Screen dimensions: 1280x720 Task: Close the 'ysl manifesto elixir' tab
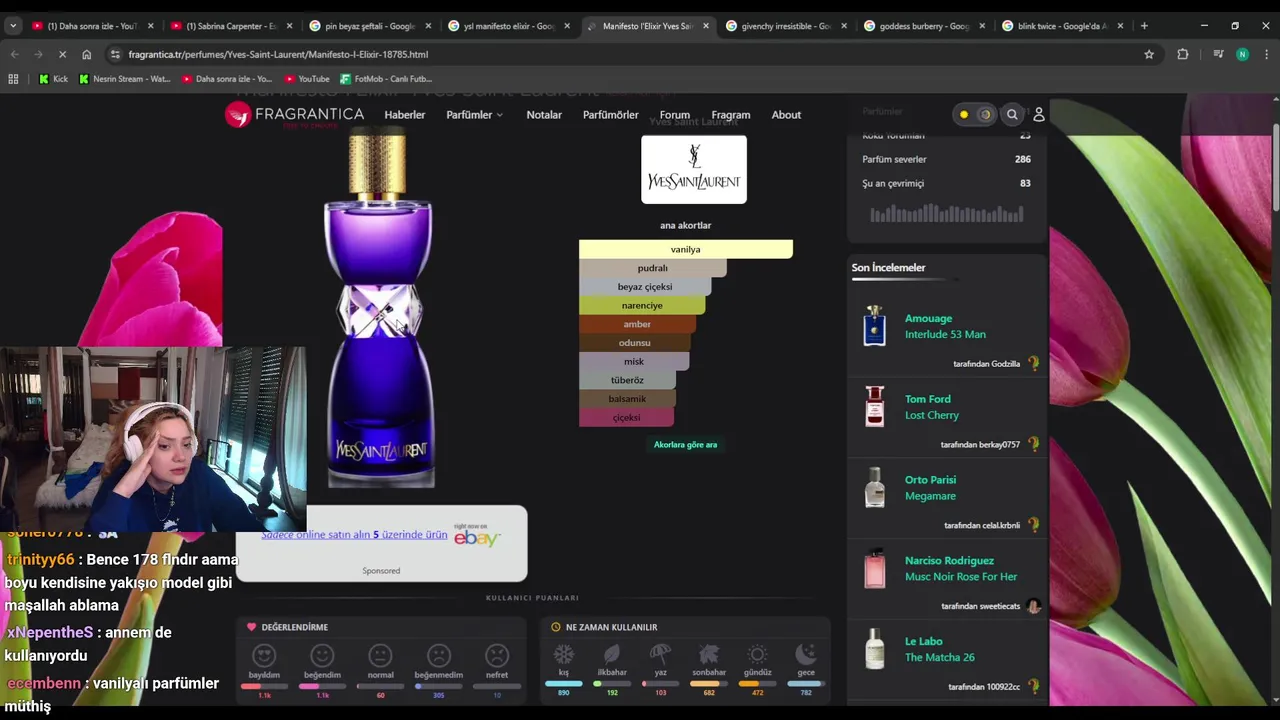pyautogui.click(x=567, y=26)
